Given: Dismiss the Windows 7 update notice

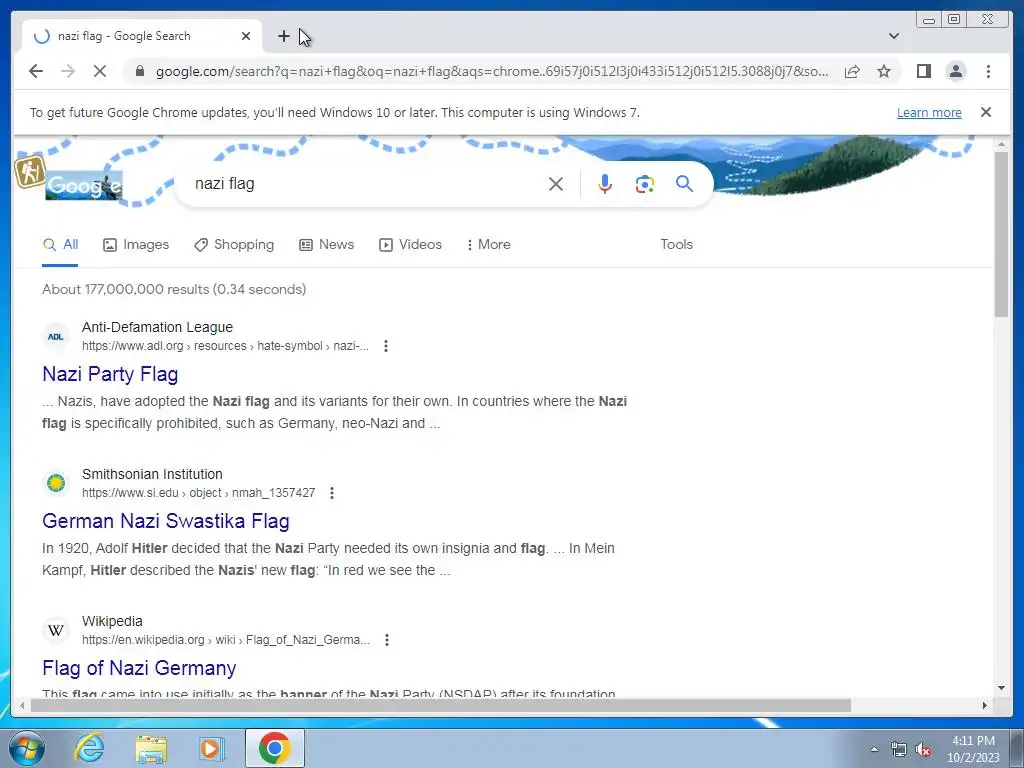Looking at the screenshot, I should pos(986,112).
